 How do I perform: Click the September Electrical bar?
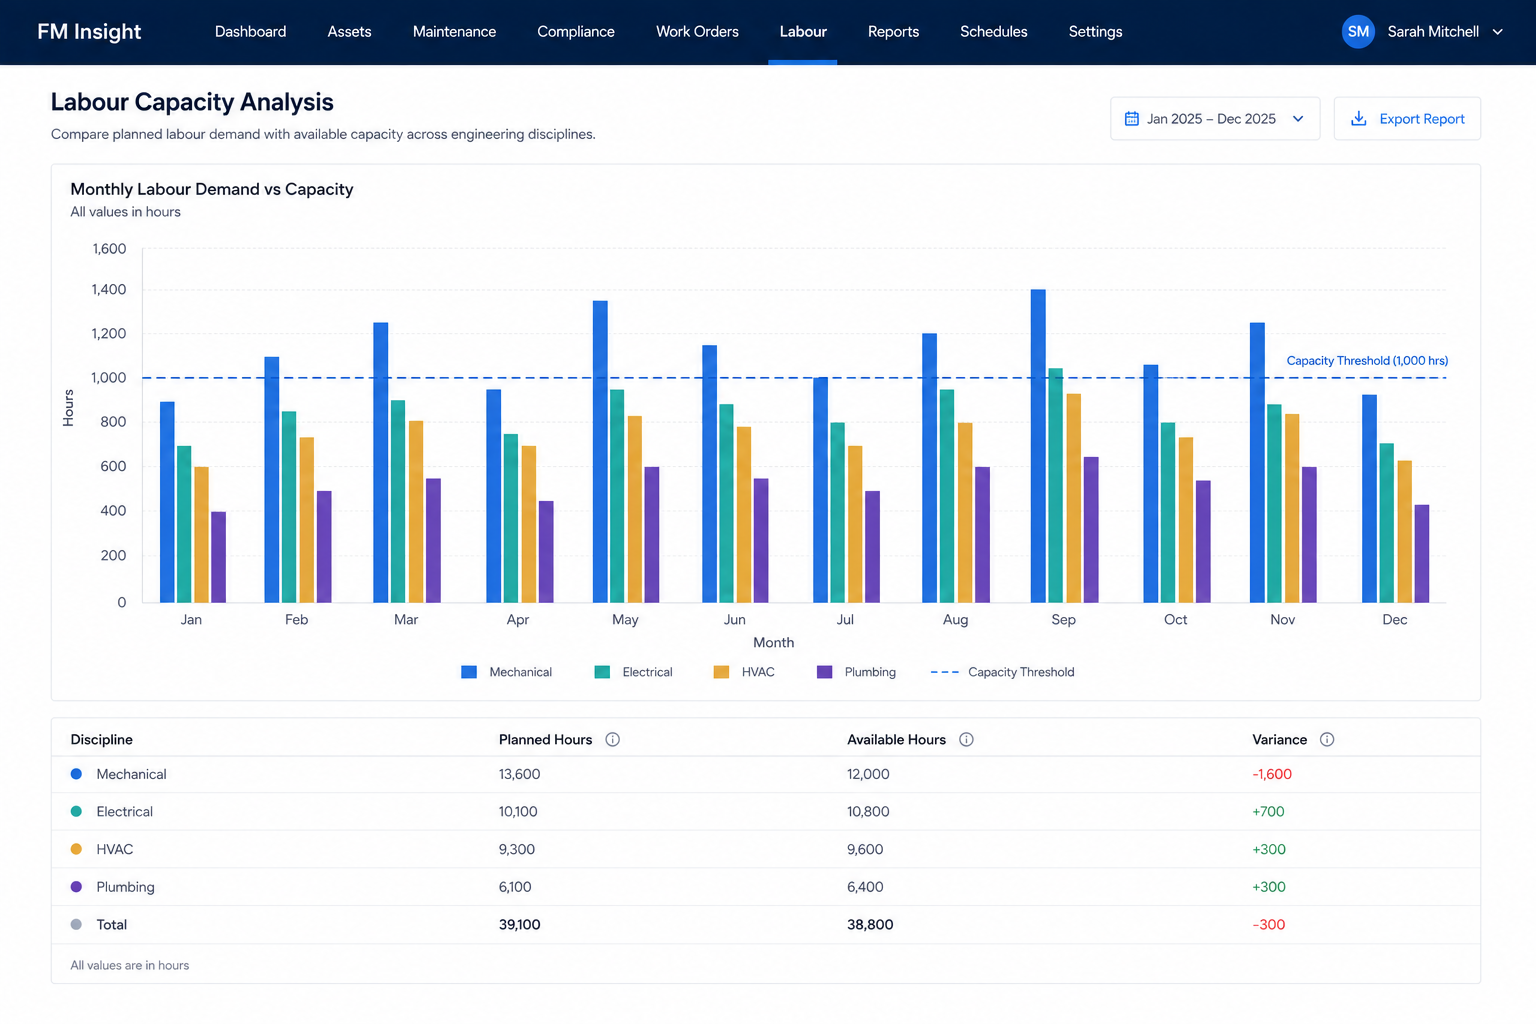click(x=1056, y=485)
